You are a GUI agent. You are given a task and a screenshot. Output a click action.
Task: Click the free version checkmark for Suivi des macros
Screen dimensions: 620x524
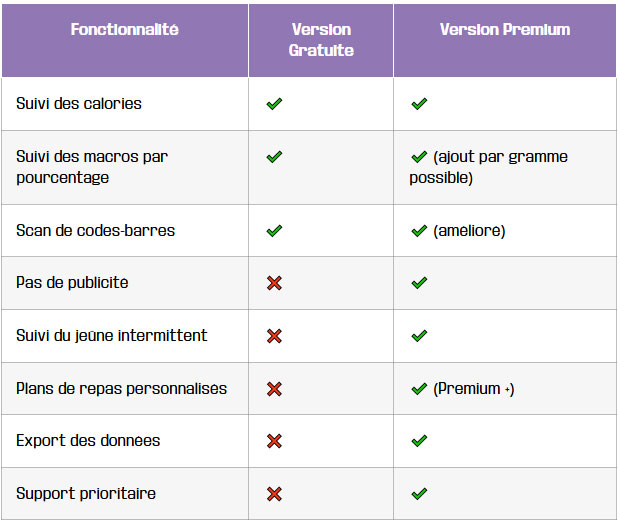tap(274, 157)
